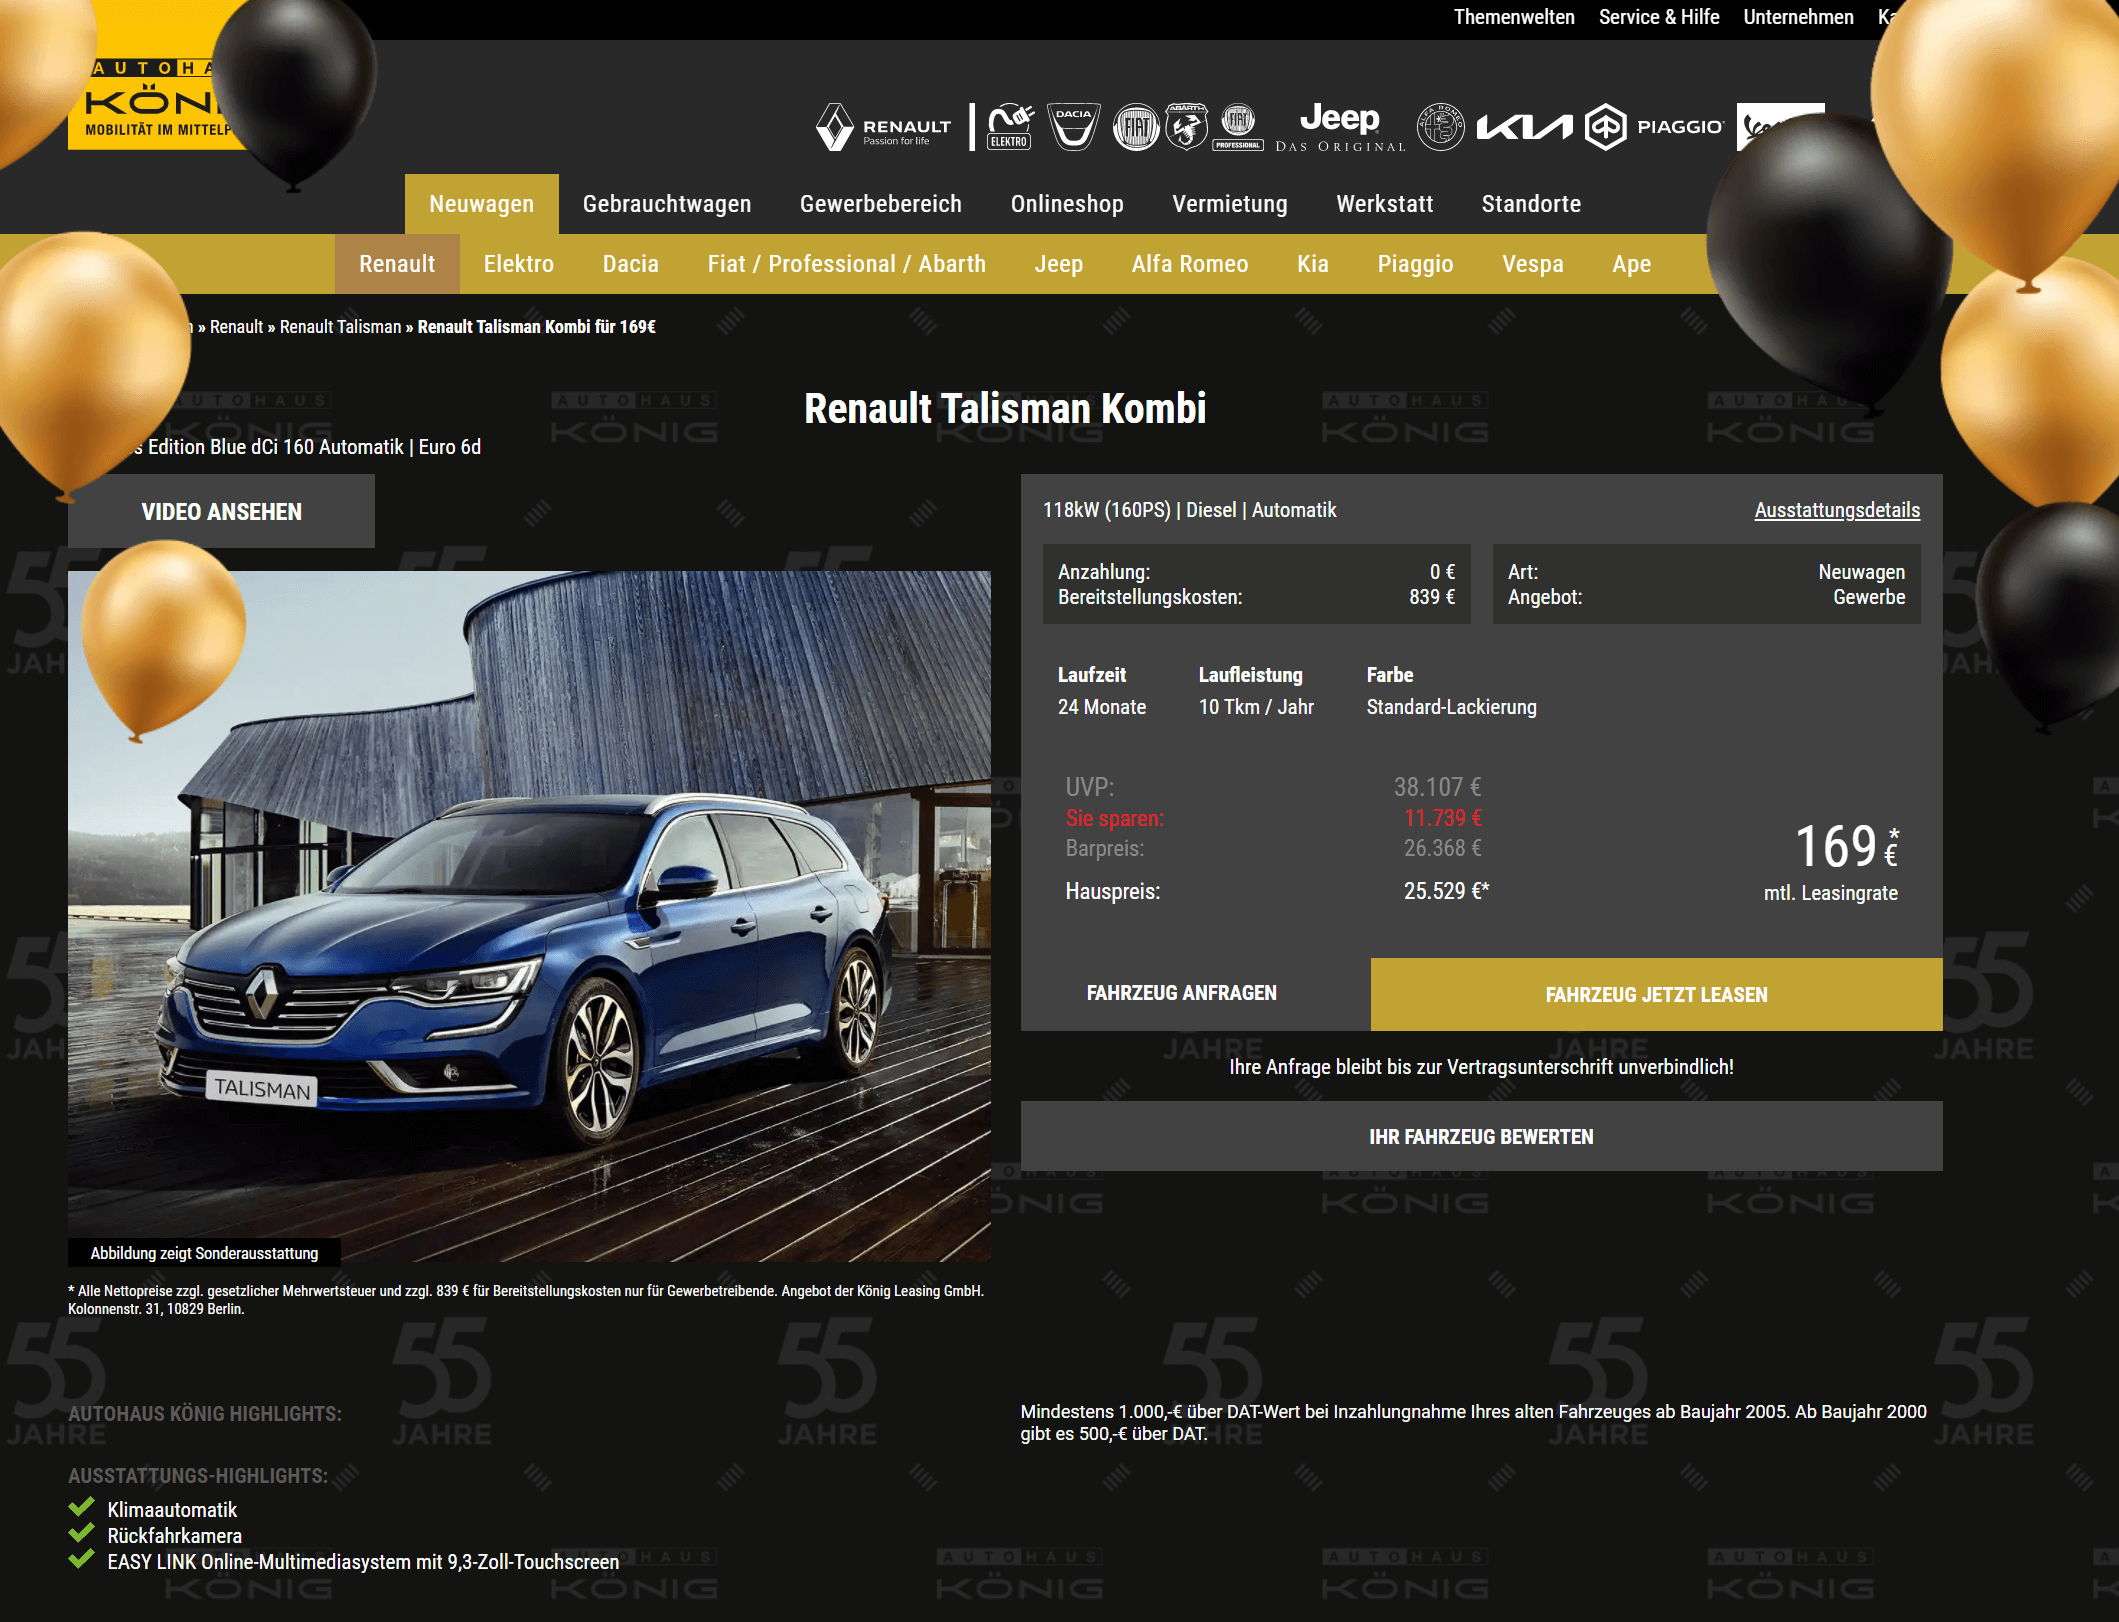Go to Gewerbebereich section
2119x1622 pixels.
881,204
